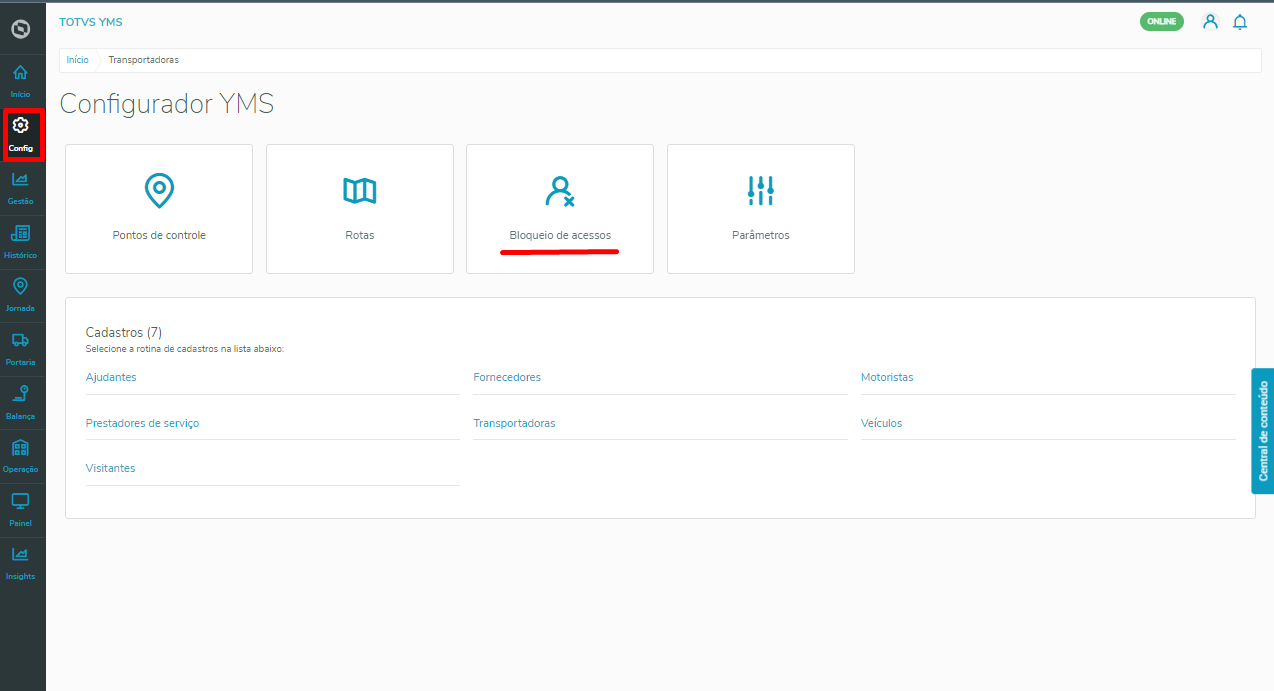Open Operação in the sidebar
Image resolution: width=1274 pixels, height=691 pixels.
20,456
